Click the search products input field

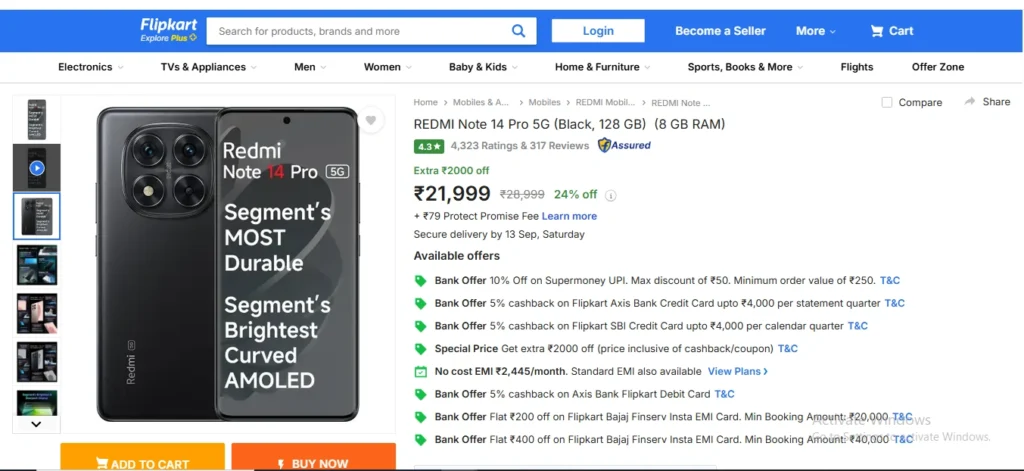coord(360,31)
